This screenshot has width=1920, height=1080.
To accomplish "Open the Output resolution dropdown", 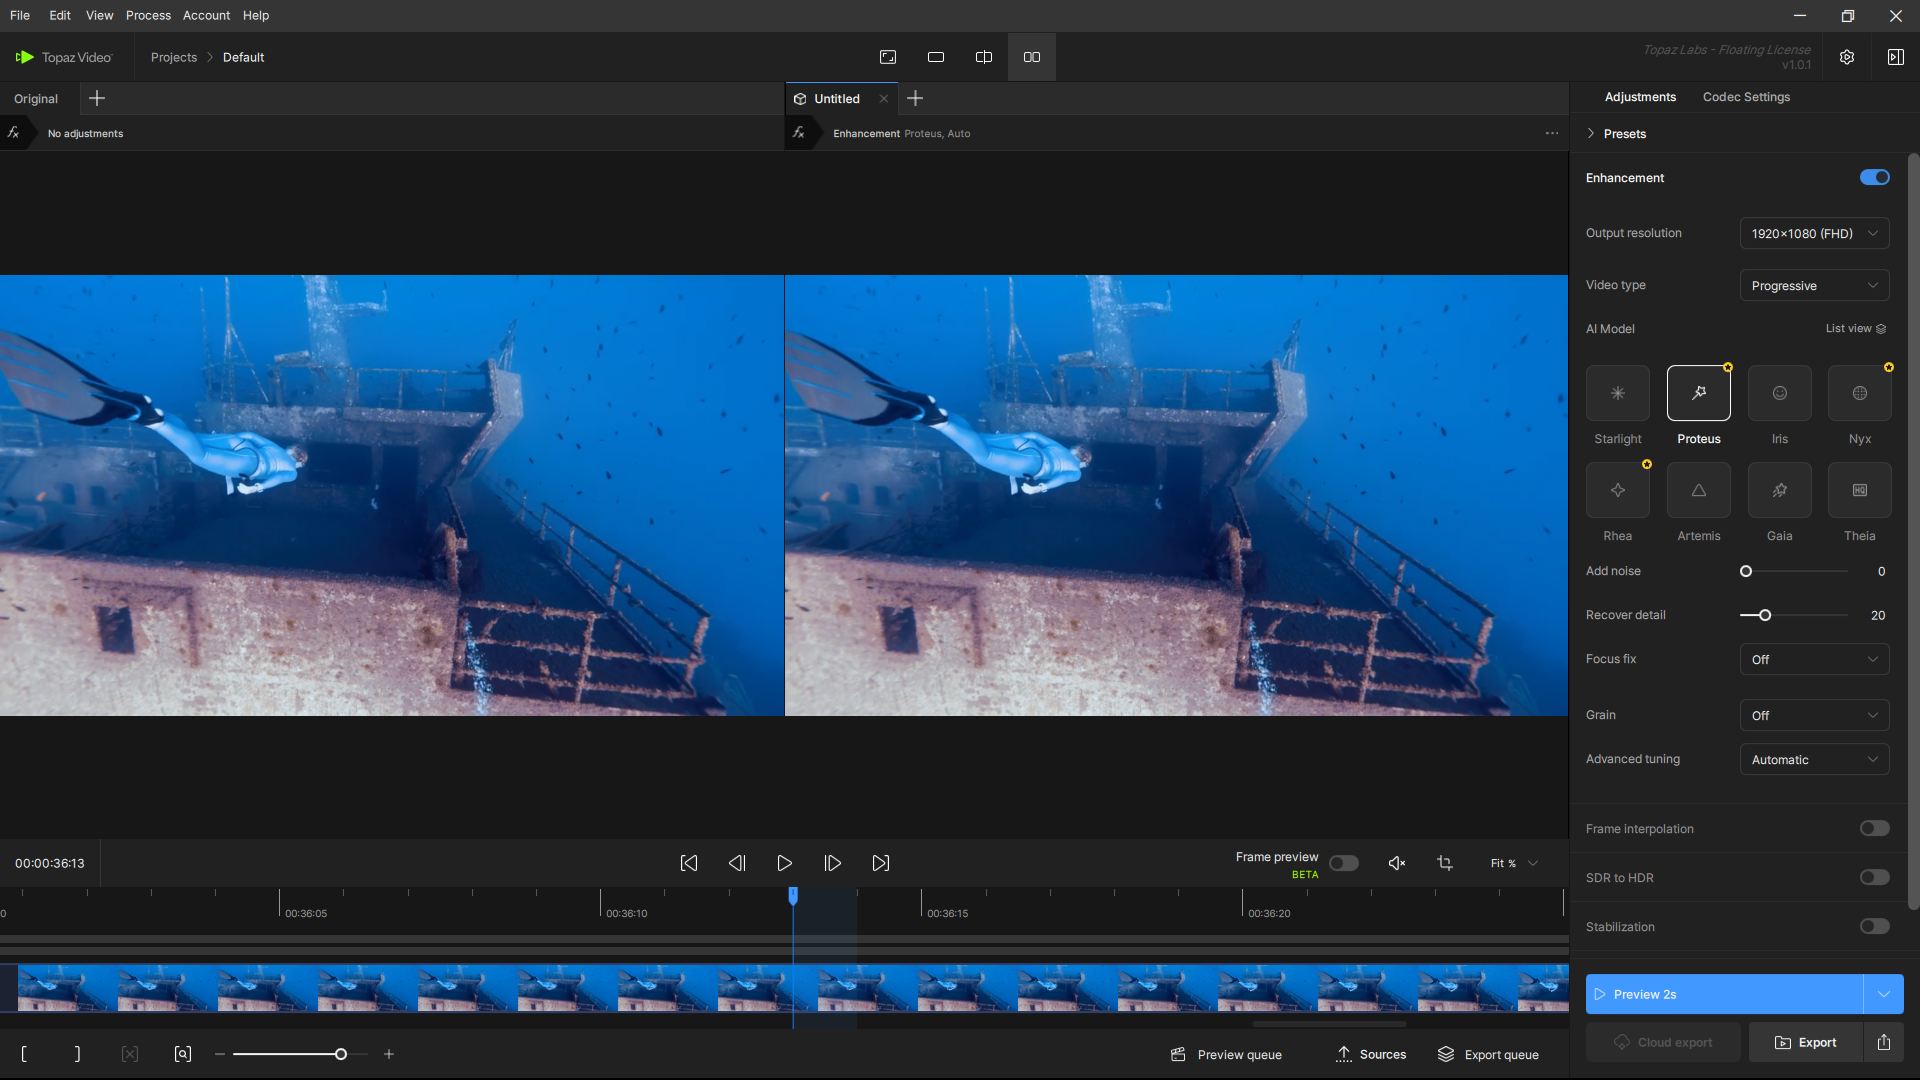I will coord(1814,233).
